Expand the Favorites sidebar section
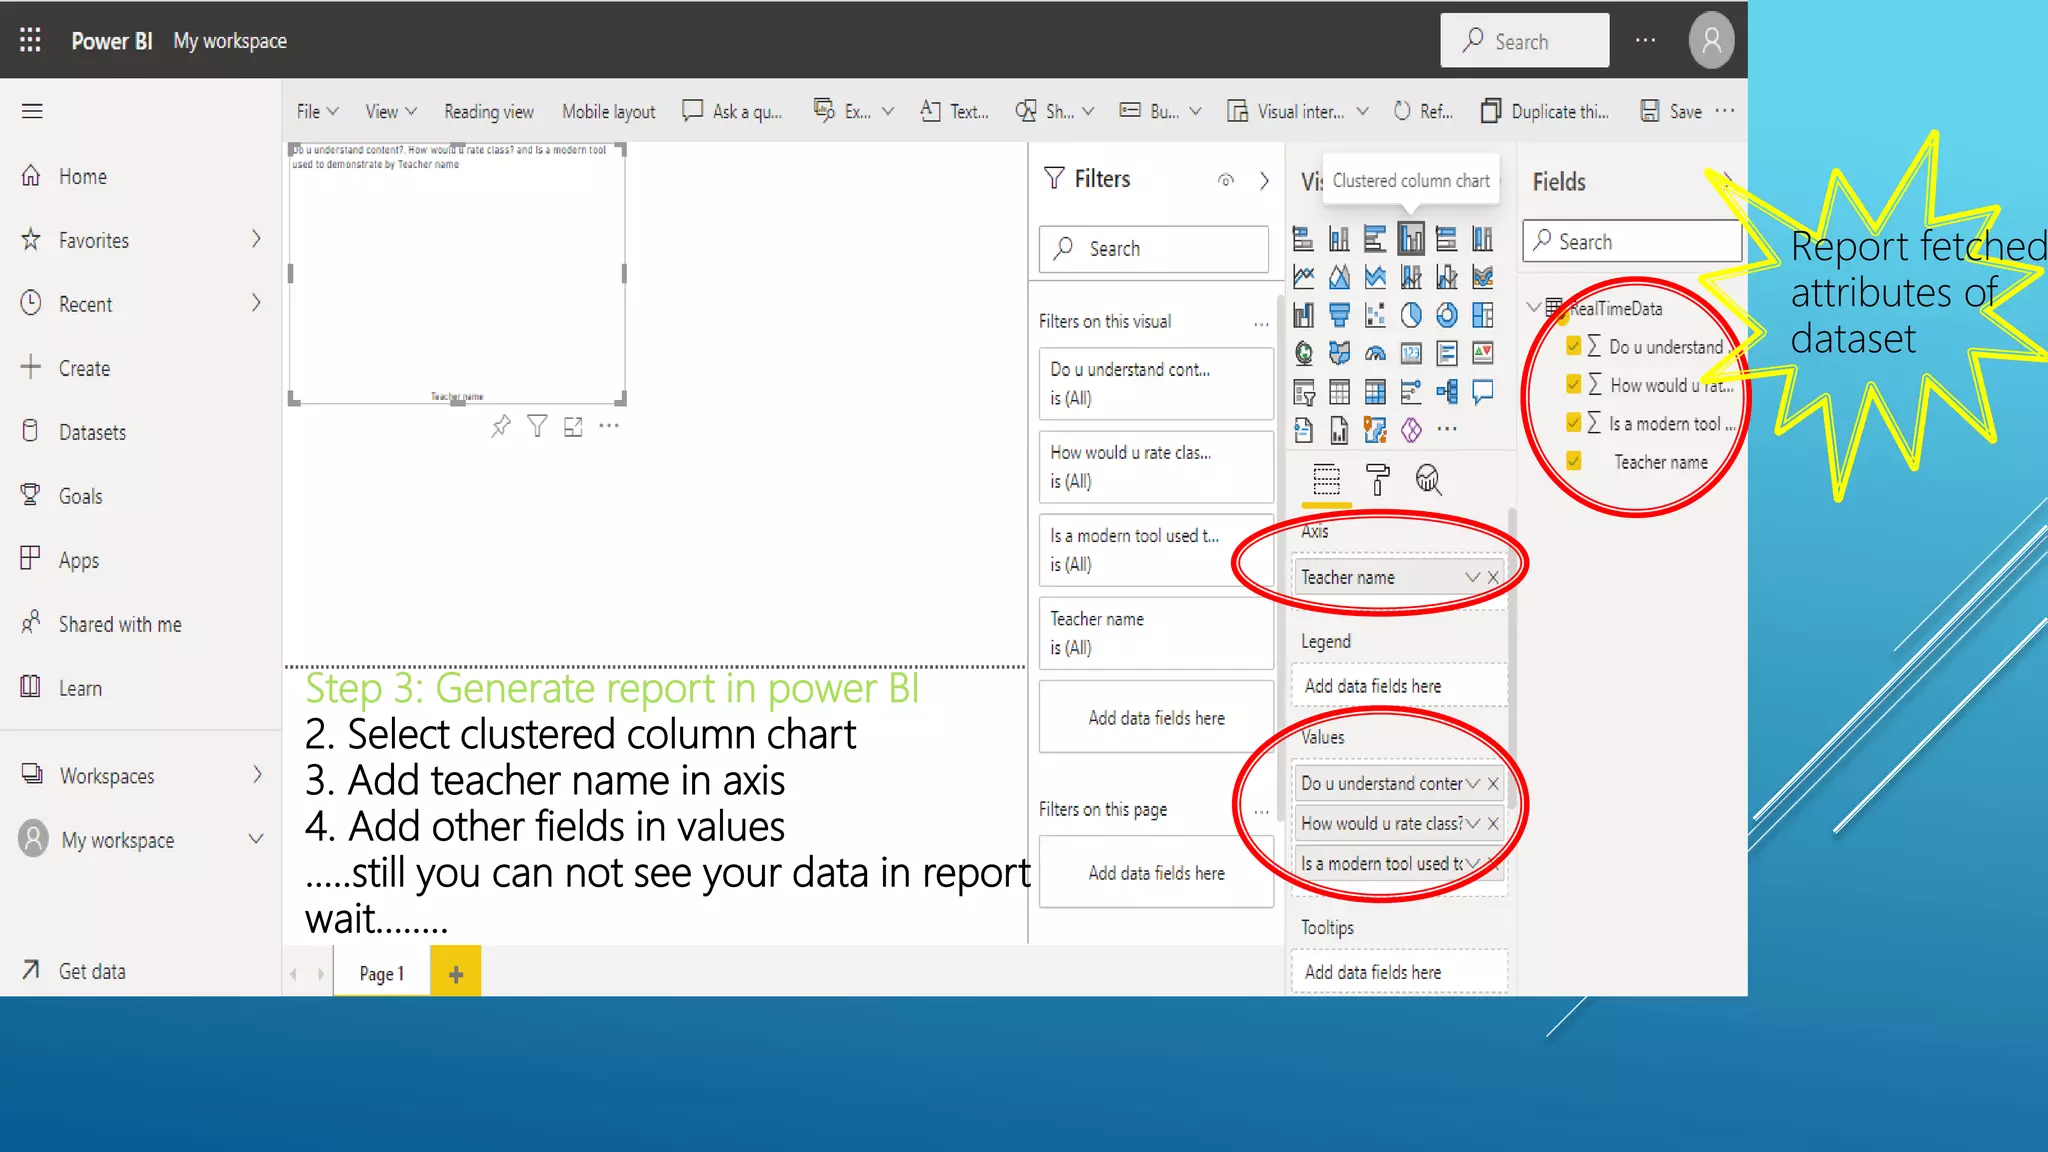2048x1152 pixels. coord(256,239)
